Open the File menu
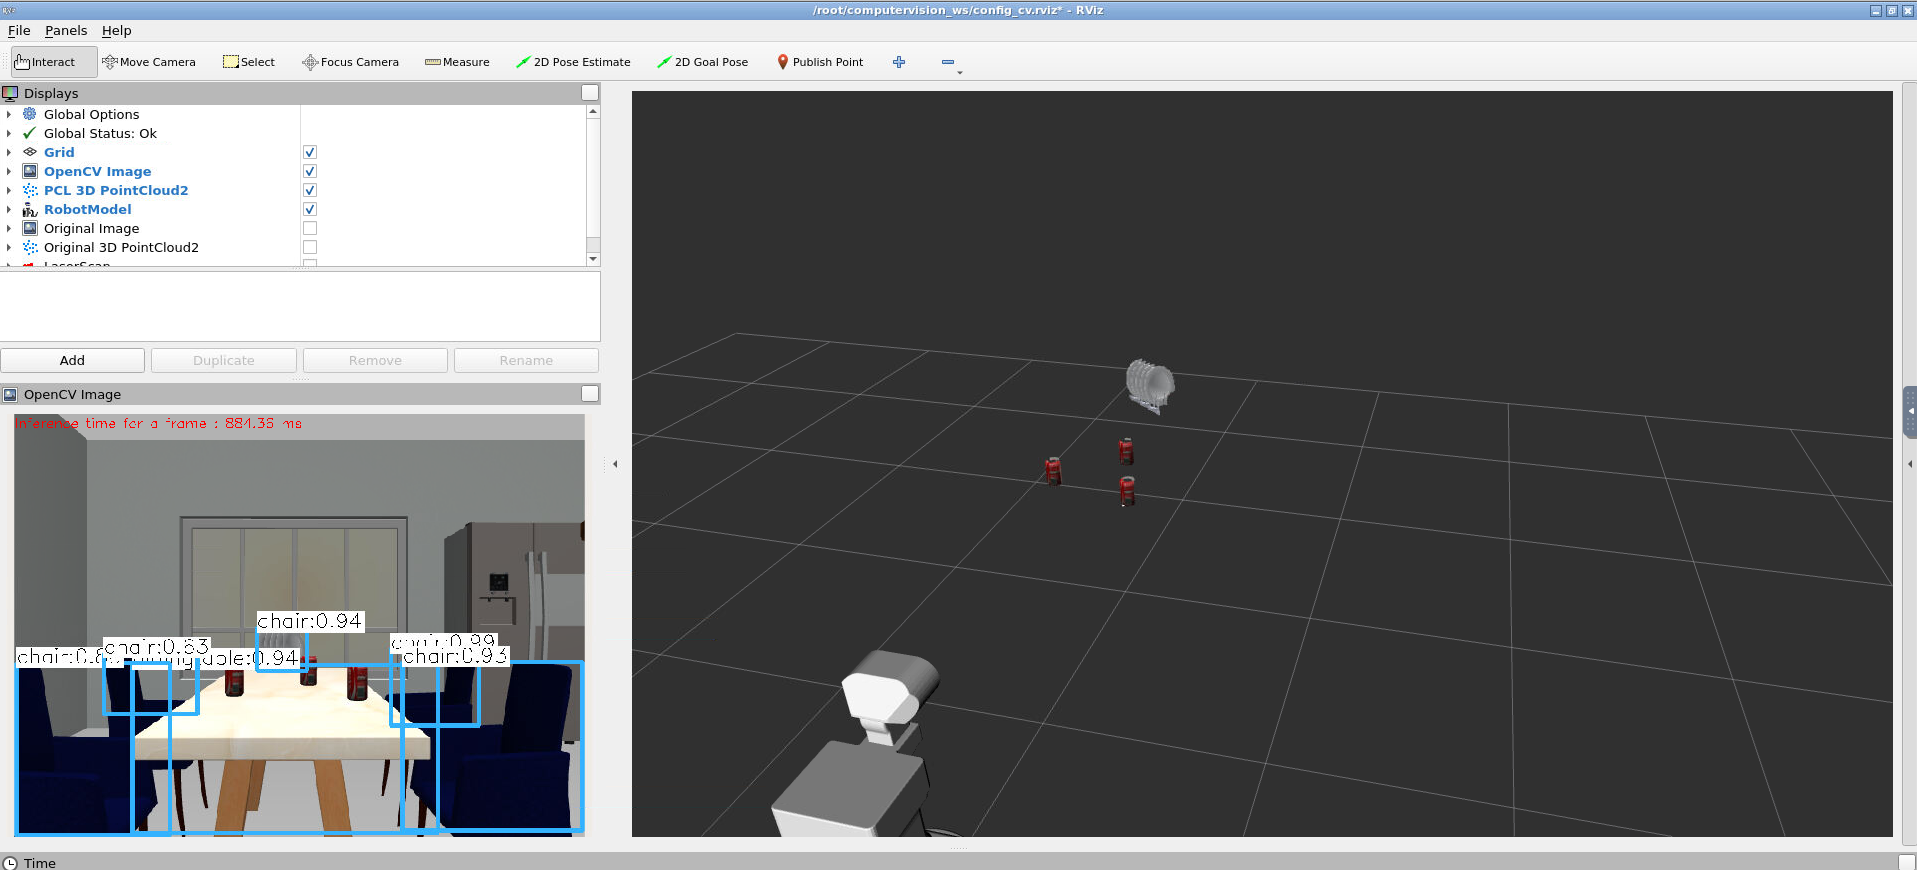Viewport: 1917px width, 870px height. [19, 30]
